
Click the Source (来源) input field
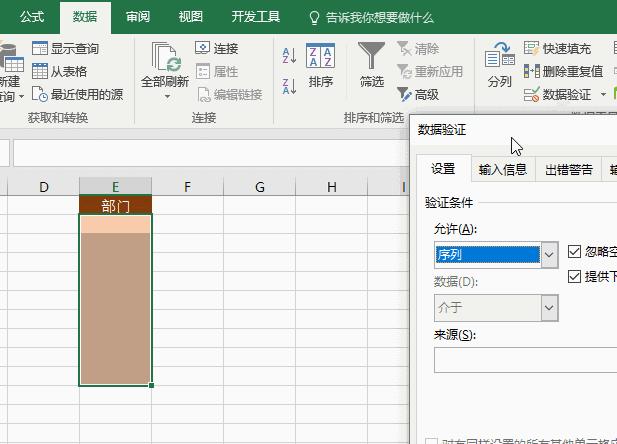coord(525,360)
